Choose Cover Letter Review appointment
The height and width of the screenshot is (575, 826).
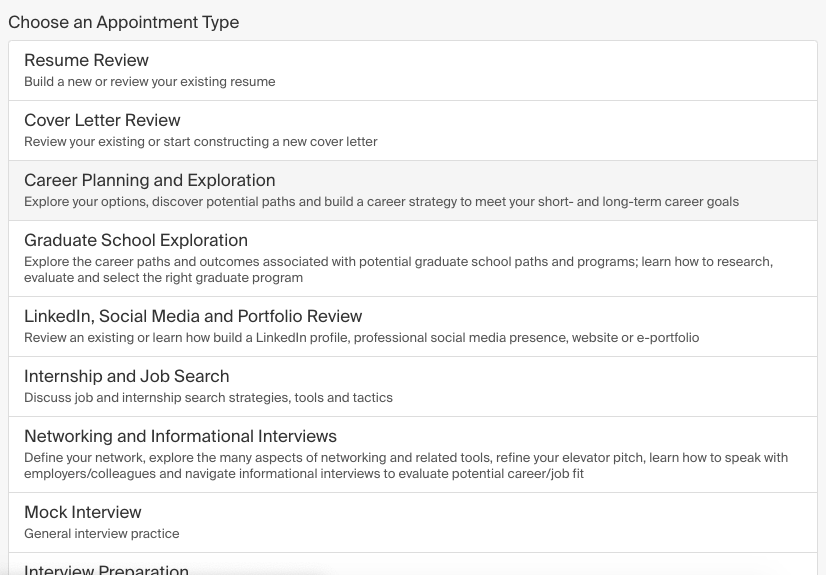[412, 131]
